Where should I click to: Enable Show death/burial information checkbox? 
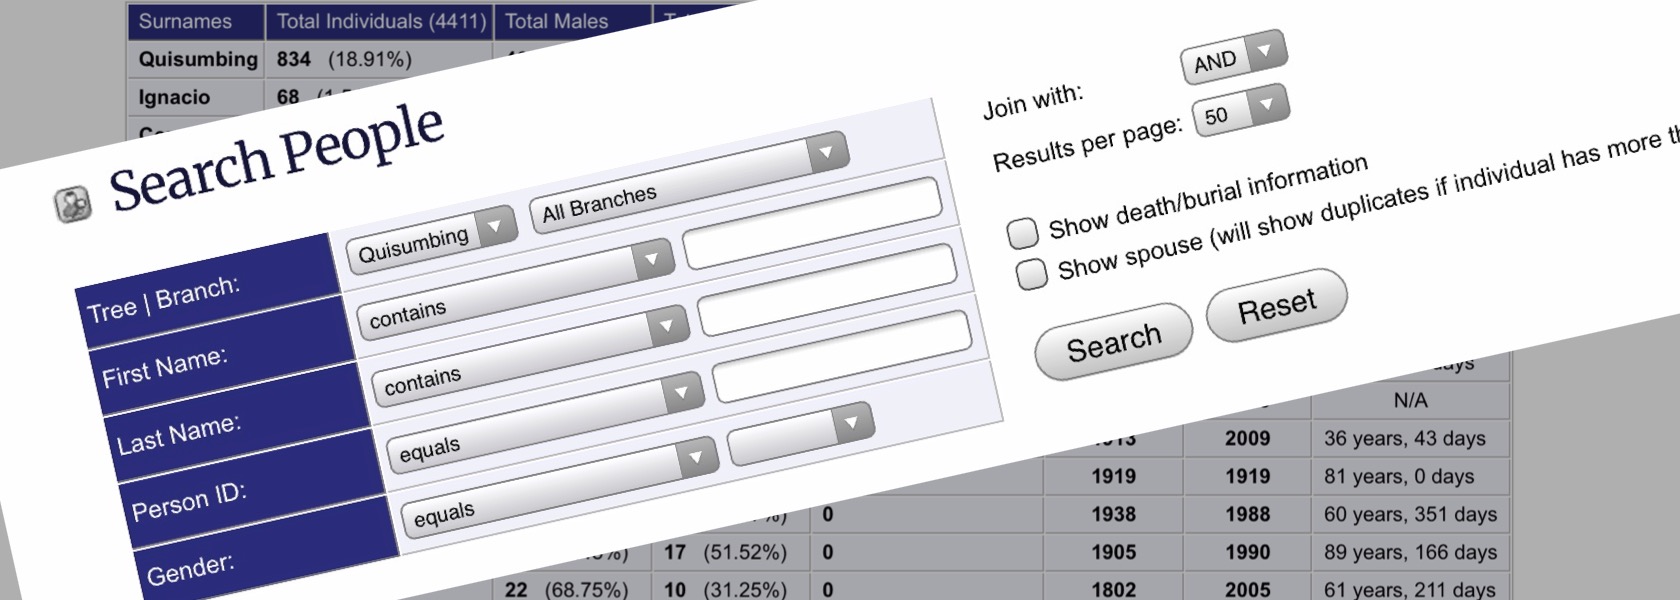point(1022,233)
